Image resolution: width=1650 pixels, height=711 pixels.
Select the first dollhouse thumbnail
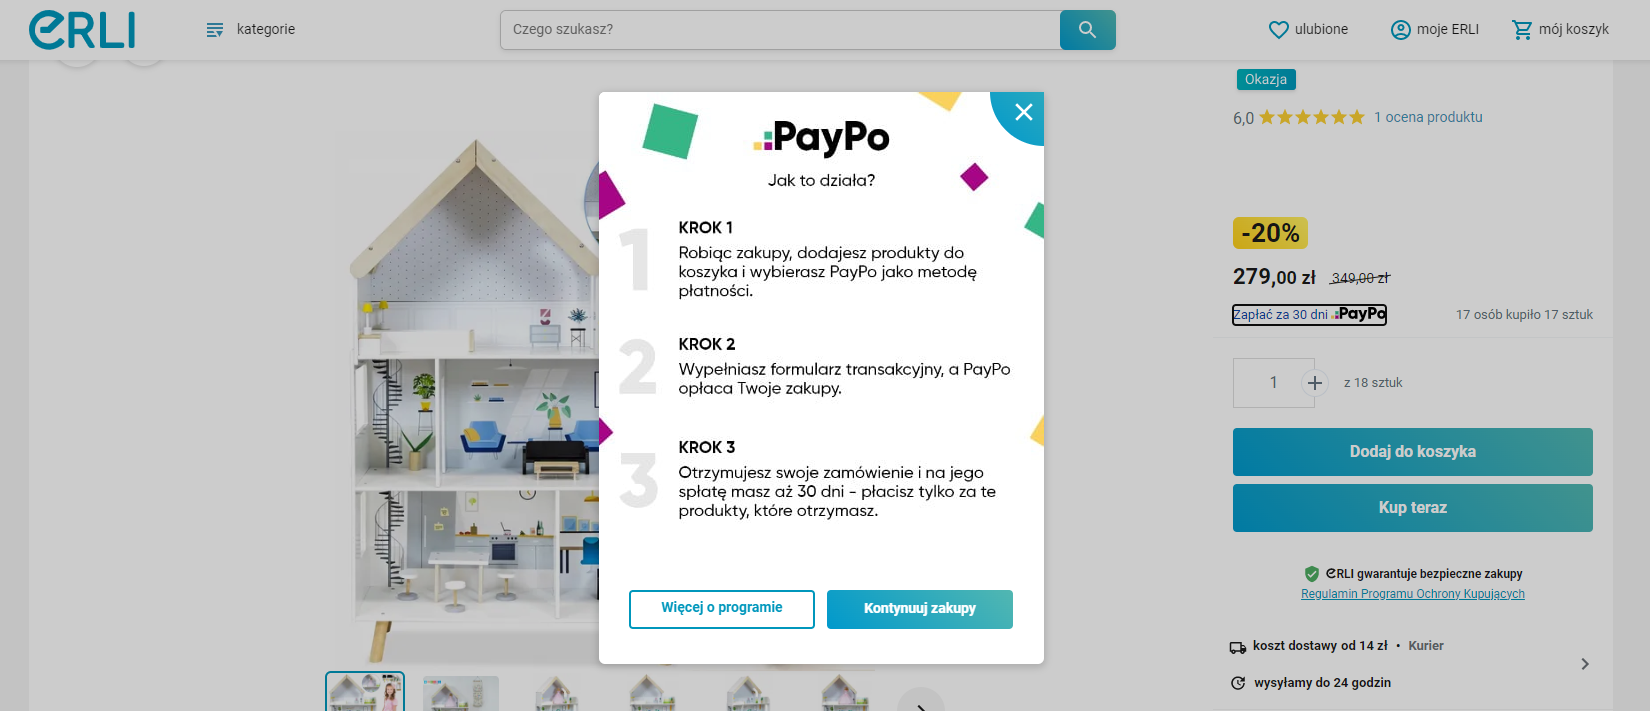(365, 691)
